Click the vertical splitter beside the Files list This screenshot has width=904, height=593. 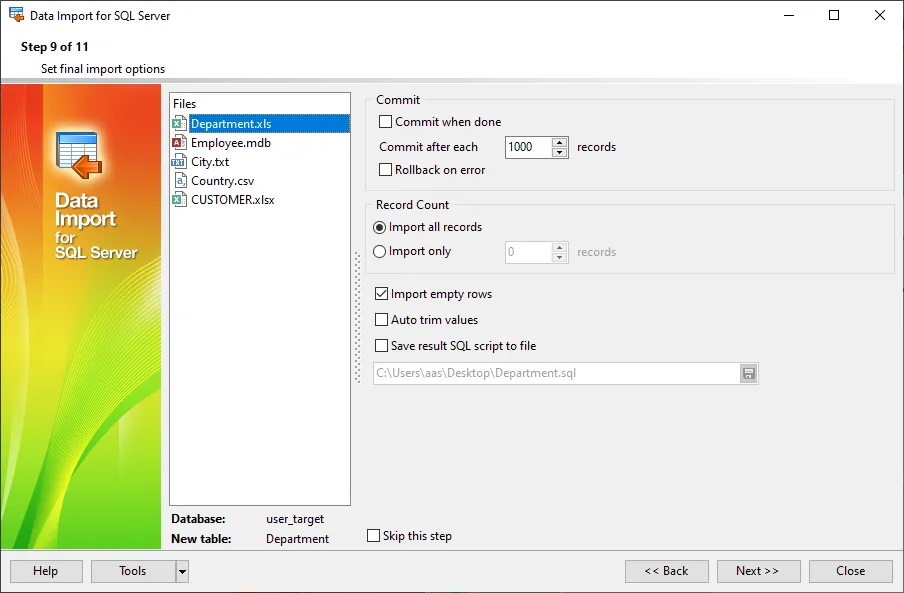(x=357, y=318)
